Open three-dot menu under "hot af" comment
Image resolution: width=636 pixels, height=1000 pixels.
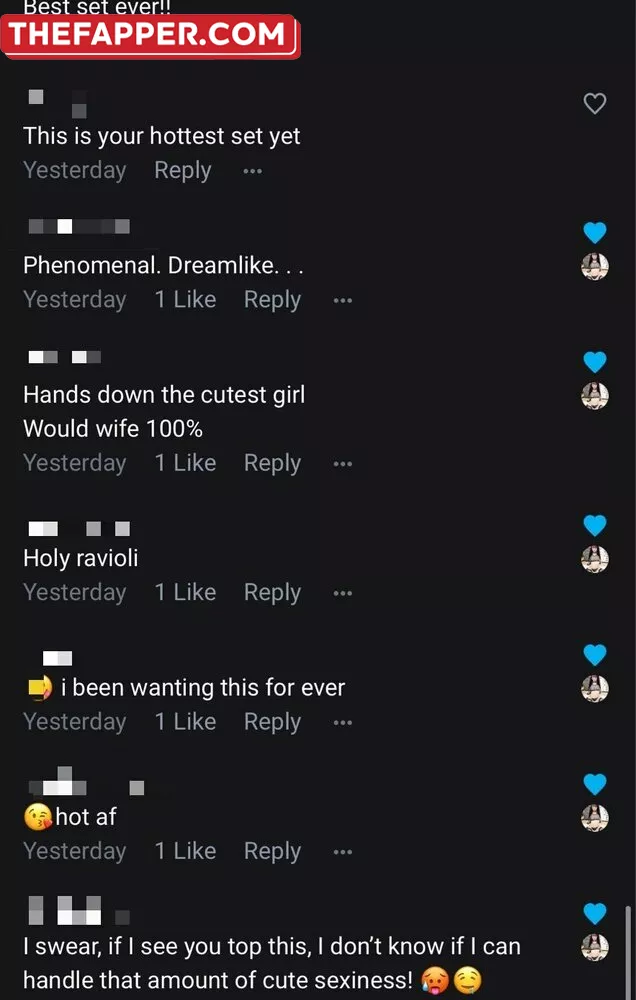343,852
